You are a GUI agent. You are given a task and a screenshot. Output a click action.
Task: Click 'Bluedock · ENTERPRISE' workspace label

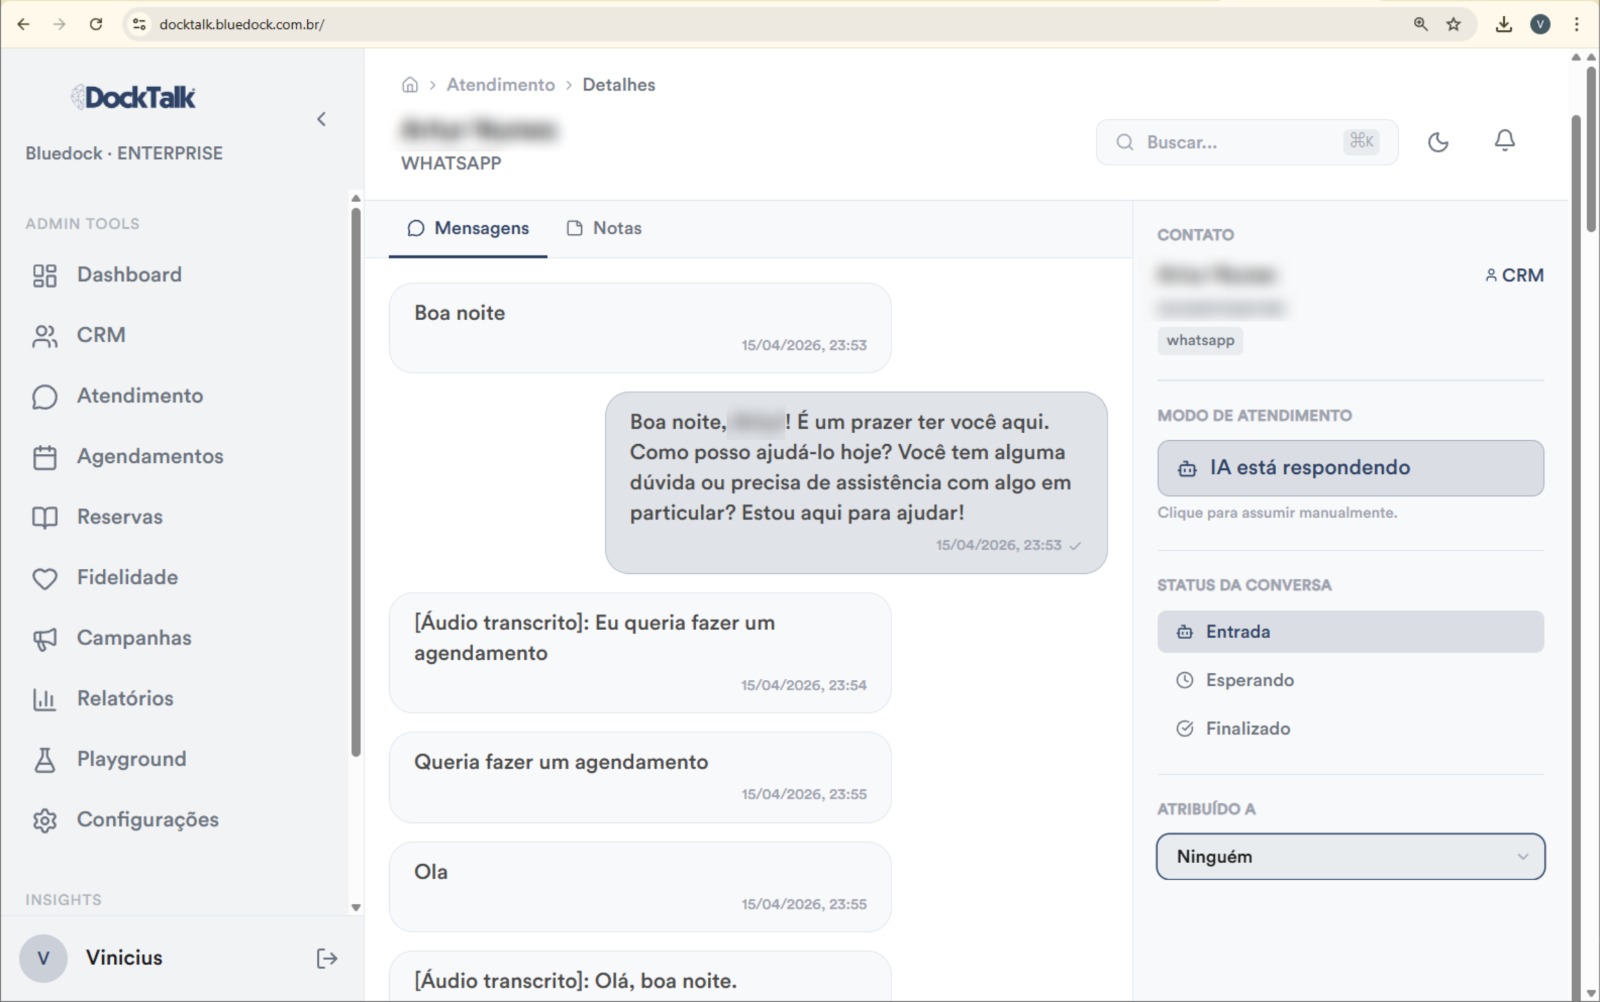[124, 153]
